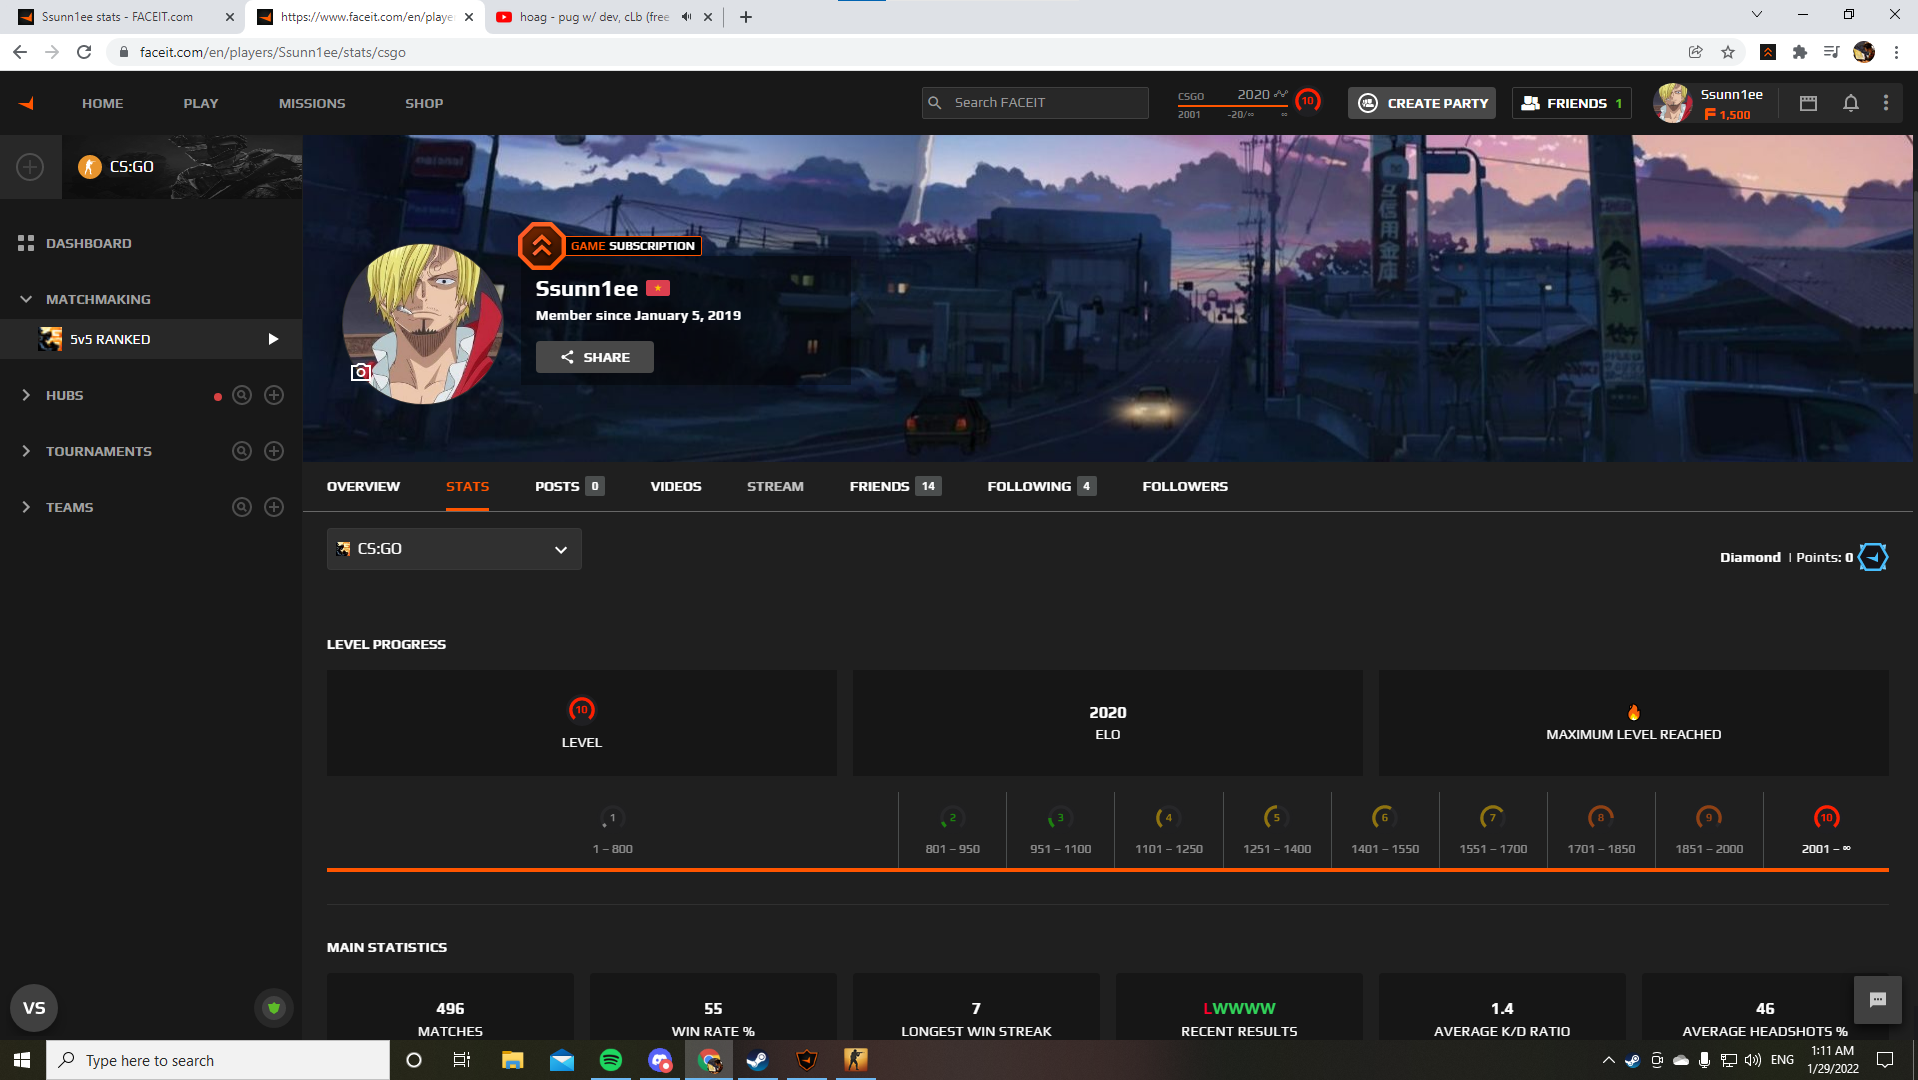The image size is (1918, 1080).
Task: Click the browser address bar URL
Action: click(x=273, y=52)
